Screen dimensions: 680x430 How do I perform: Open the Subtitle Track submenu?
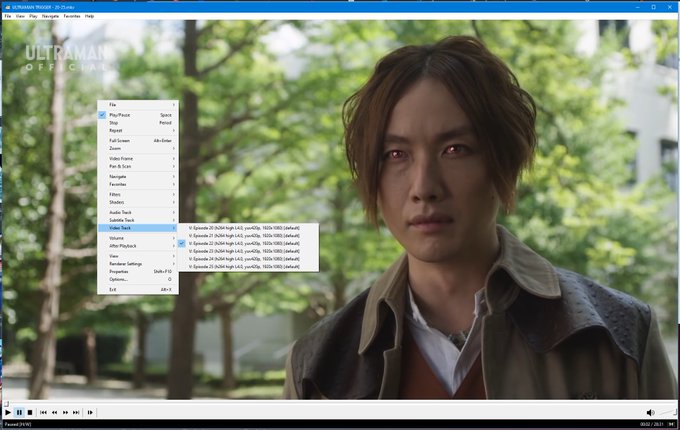coord(138,220)
